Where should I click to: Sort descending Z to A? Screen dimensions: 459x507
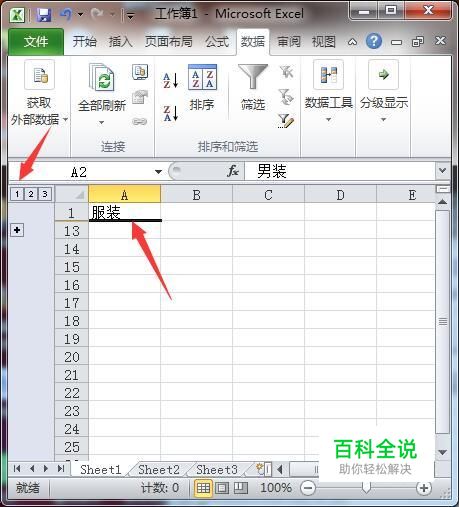tap(171, 113)
